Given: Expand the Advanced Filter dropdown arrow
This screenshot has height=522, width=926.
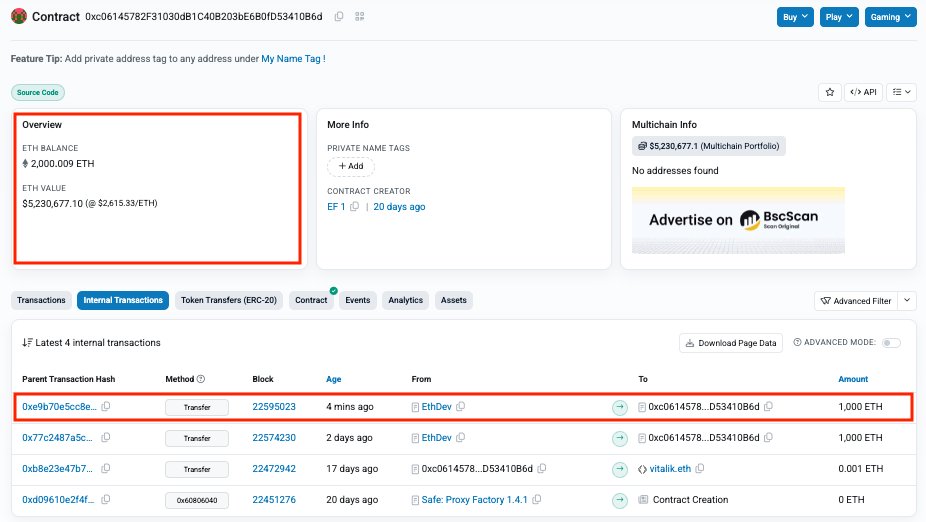Looking at the screenshot, I should tap(907, 301).
